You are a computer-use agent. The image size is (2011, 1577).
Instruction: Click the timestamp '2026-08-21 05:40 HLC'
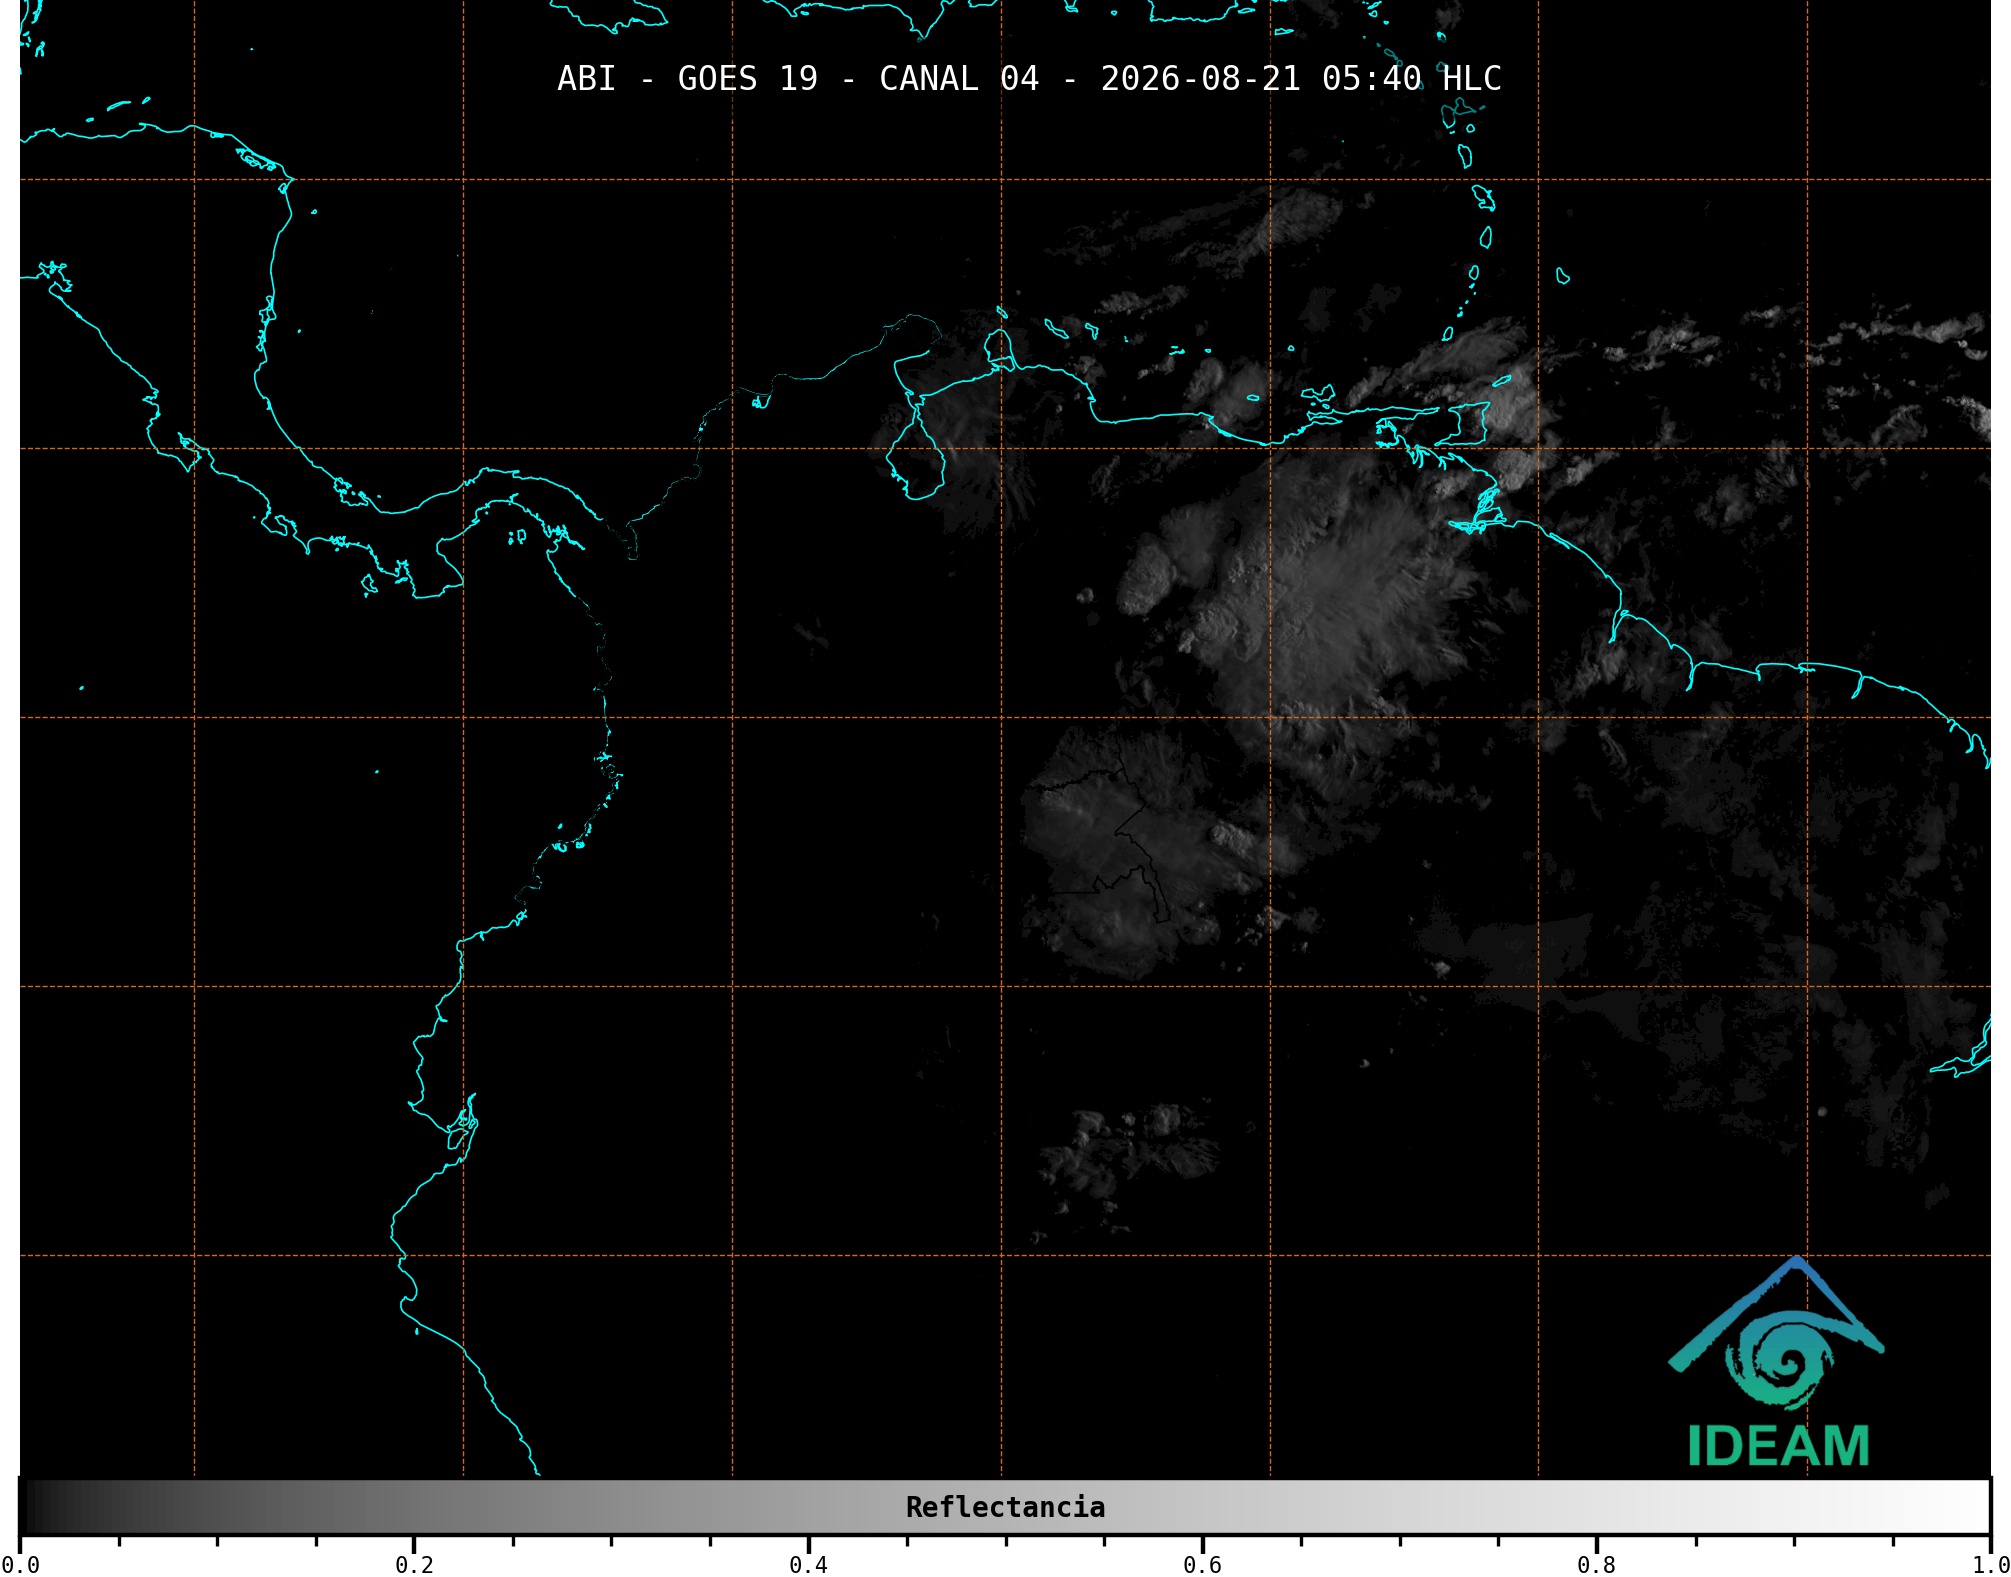click(1301, 79)
